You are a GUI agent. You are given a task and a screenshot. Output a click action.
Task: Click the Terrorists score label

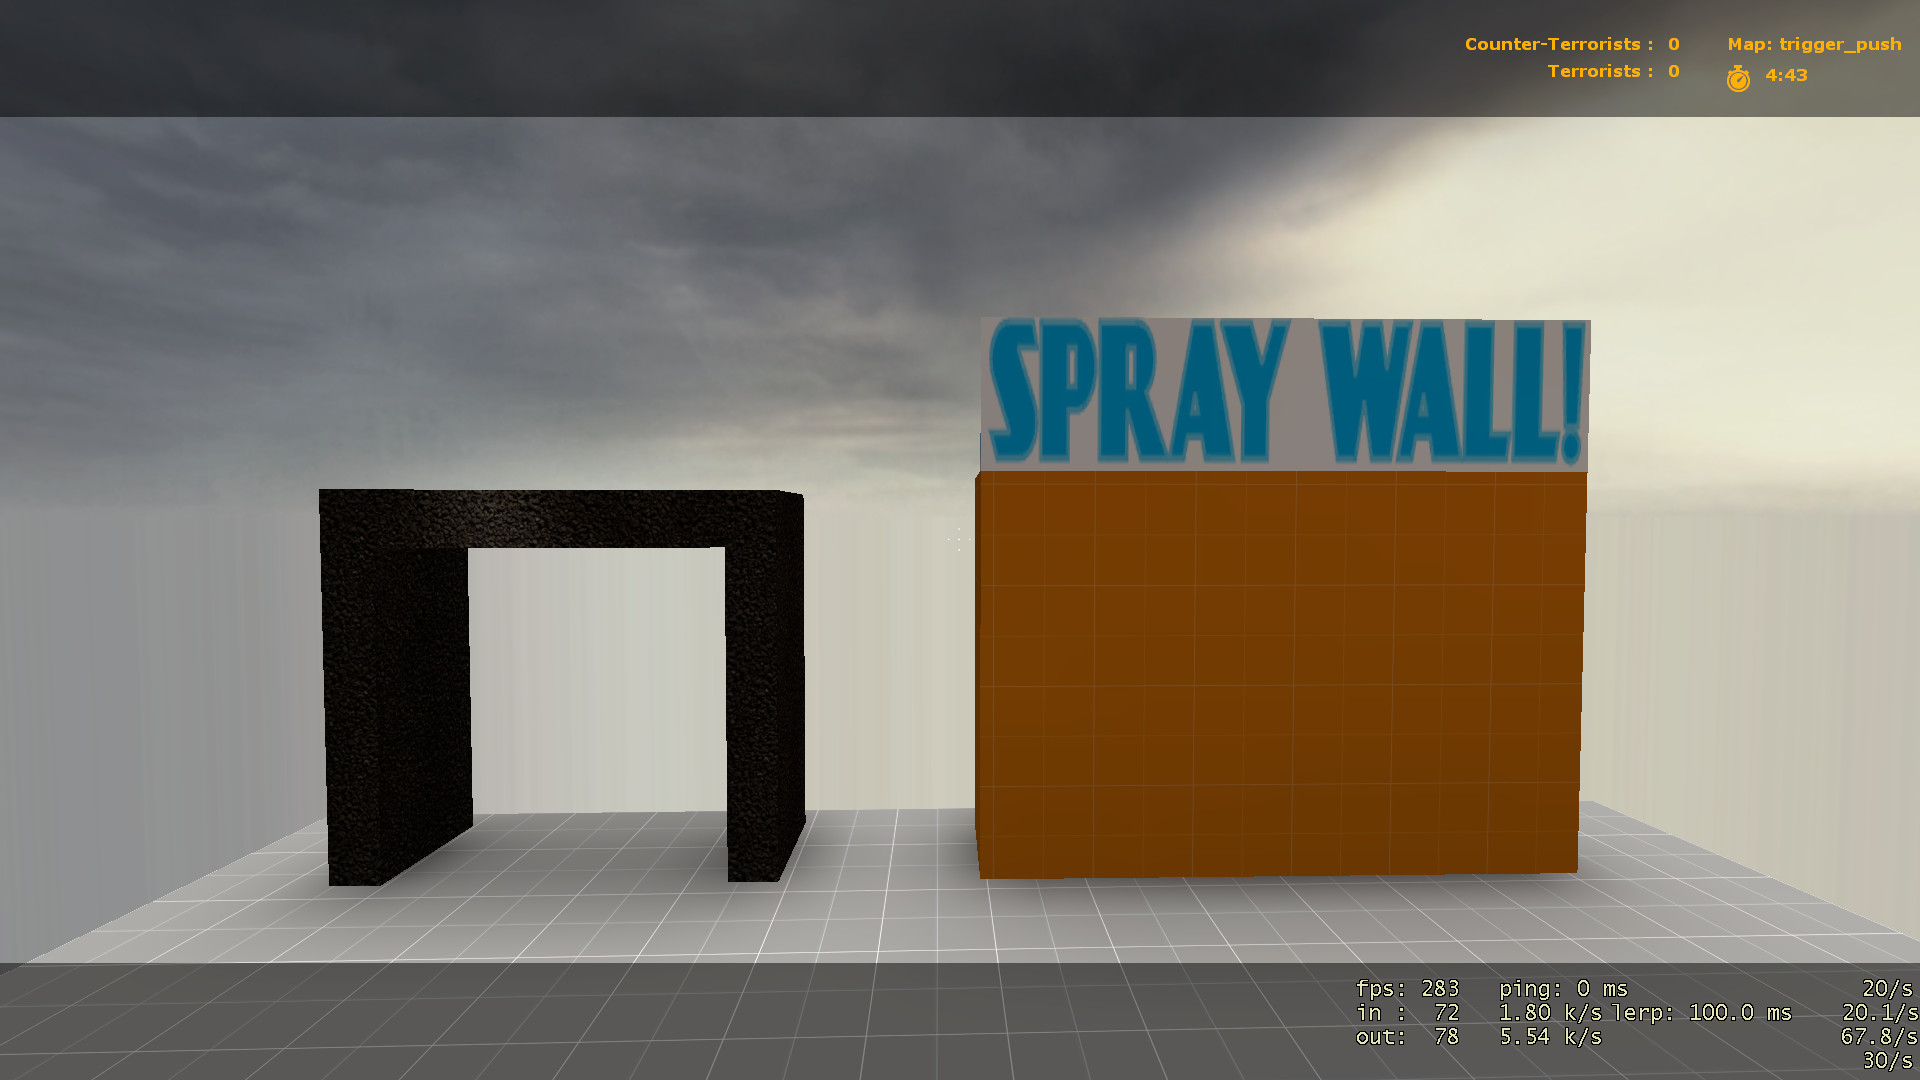point(1595,71)
